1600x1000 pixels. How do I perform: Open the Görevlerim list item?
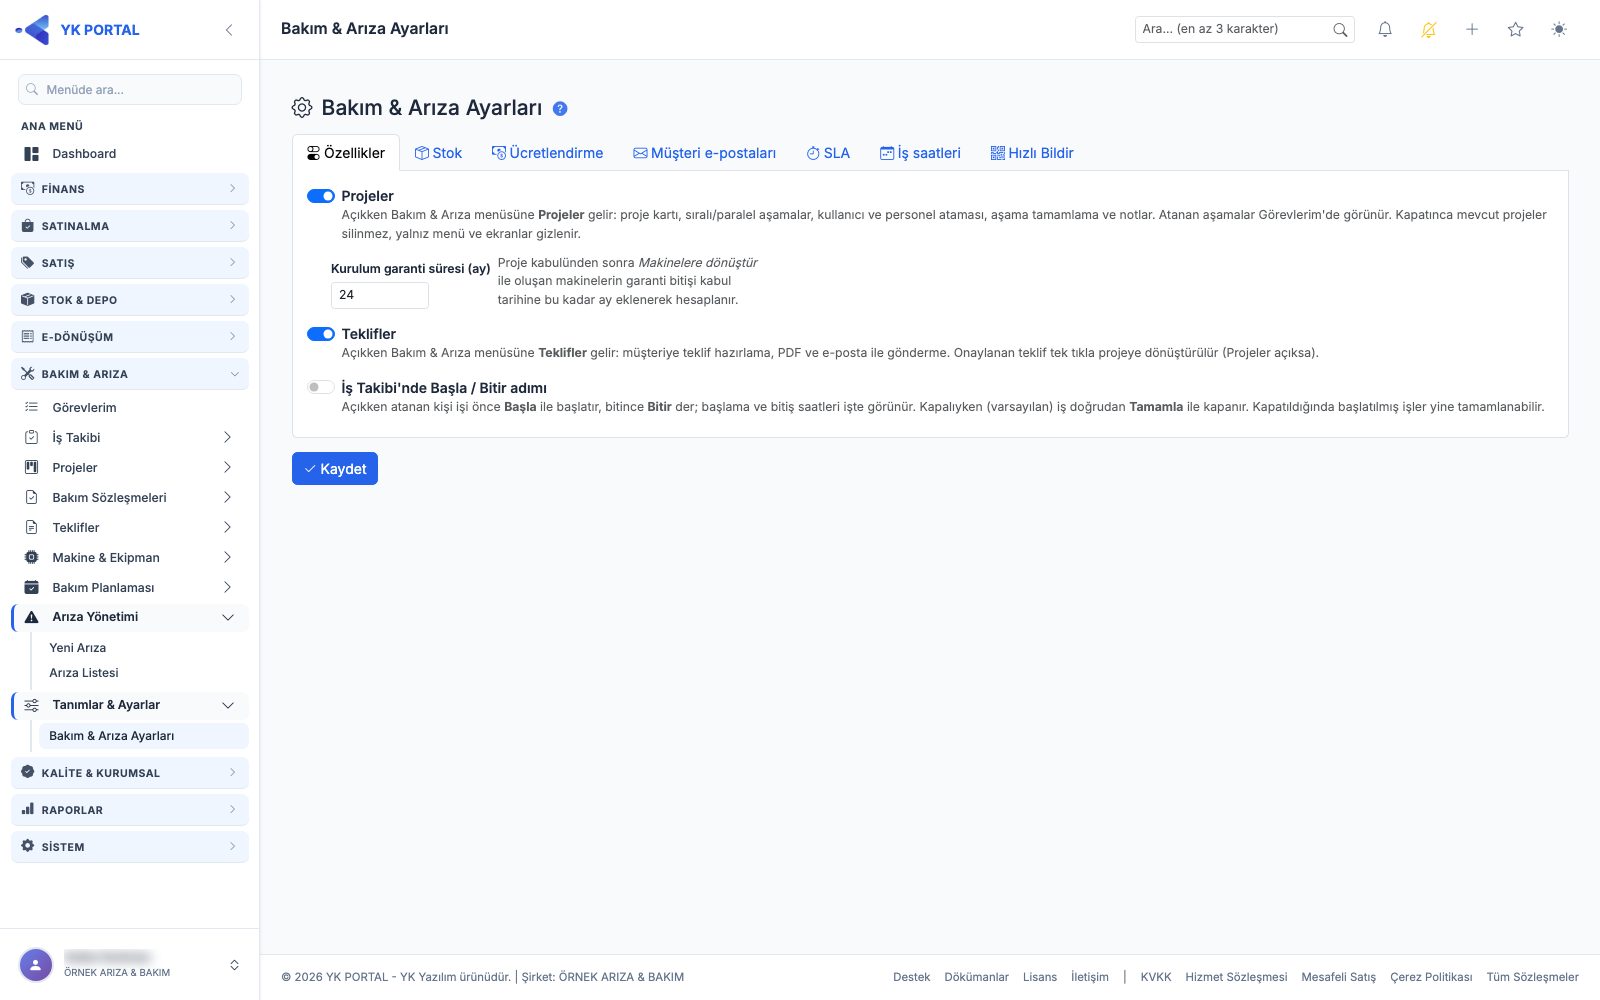[130, 408]
